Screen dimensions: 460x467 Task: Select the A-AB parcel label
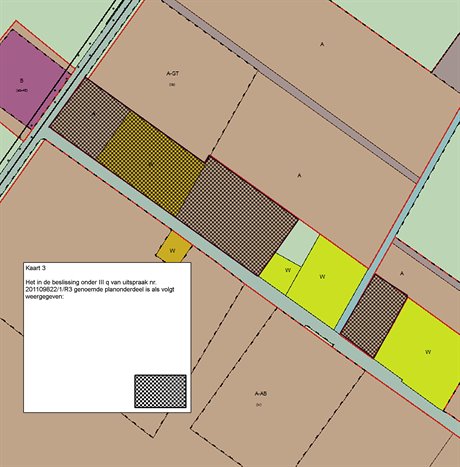[x=261, y=394]
